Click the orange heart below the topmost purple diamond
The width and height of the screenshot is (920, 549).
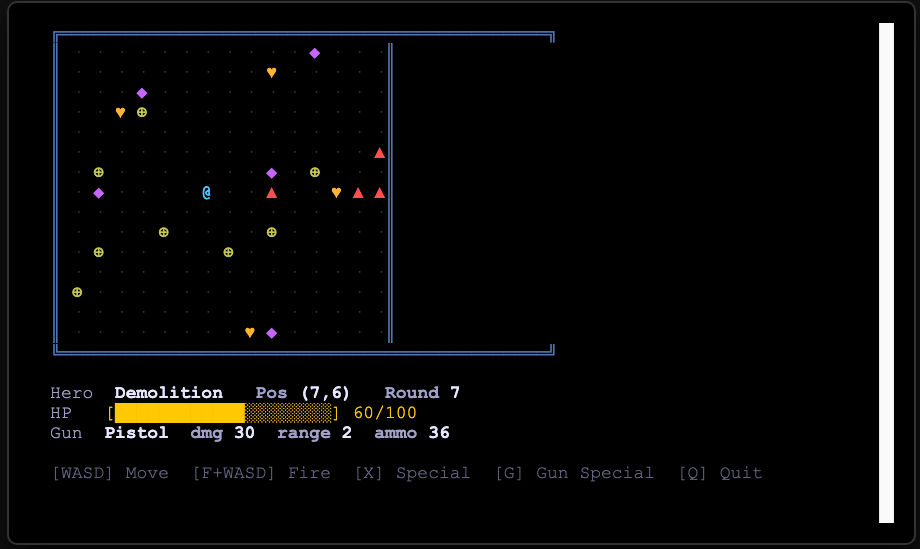(271, 73)
